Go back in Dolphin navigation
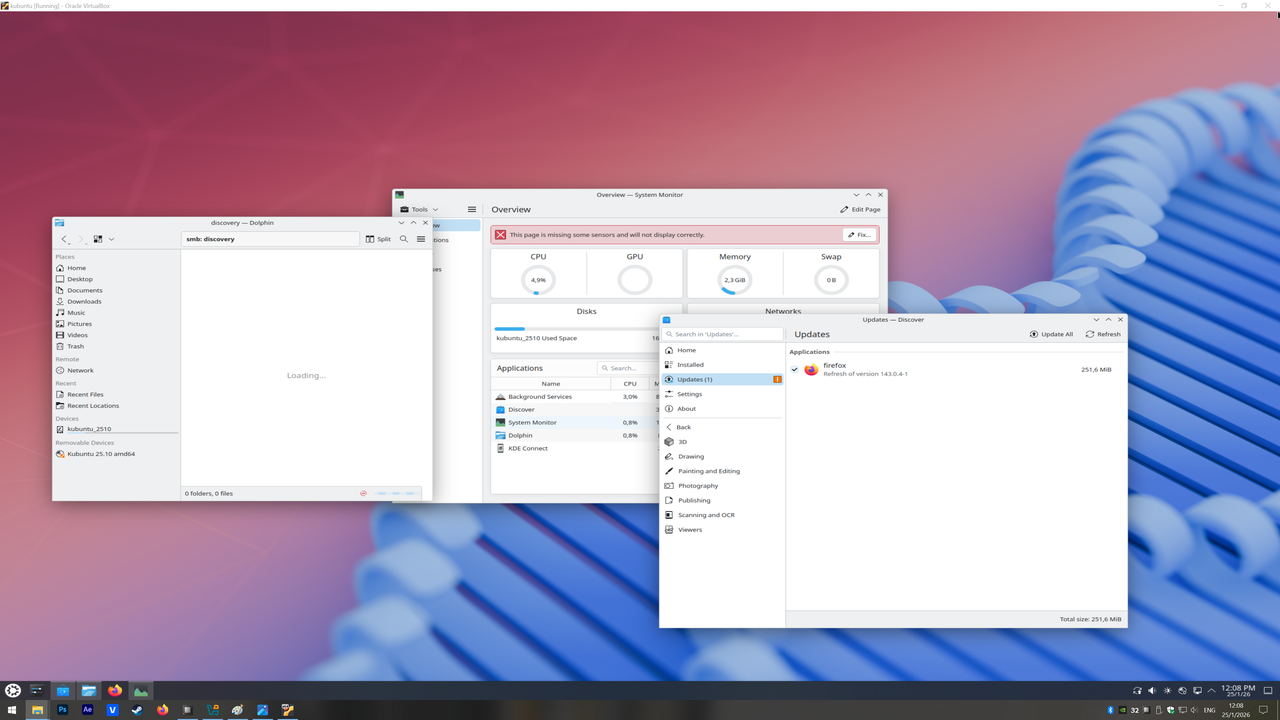 (x=66, y=239)
